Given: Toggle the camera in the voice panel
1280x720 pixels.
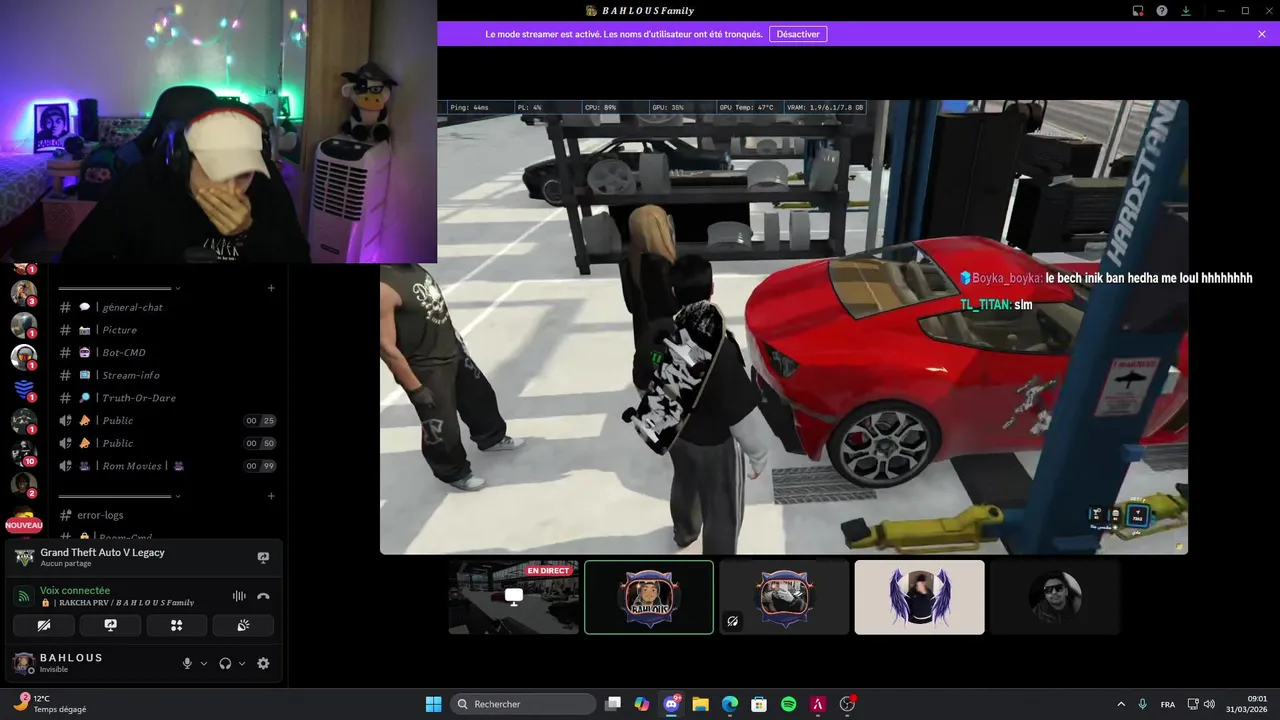Looking at the screenshot, I should [44, 625].
